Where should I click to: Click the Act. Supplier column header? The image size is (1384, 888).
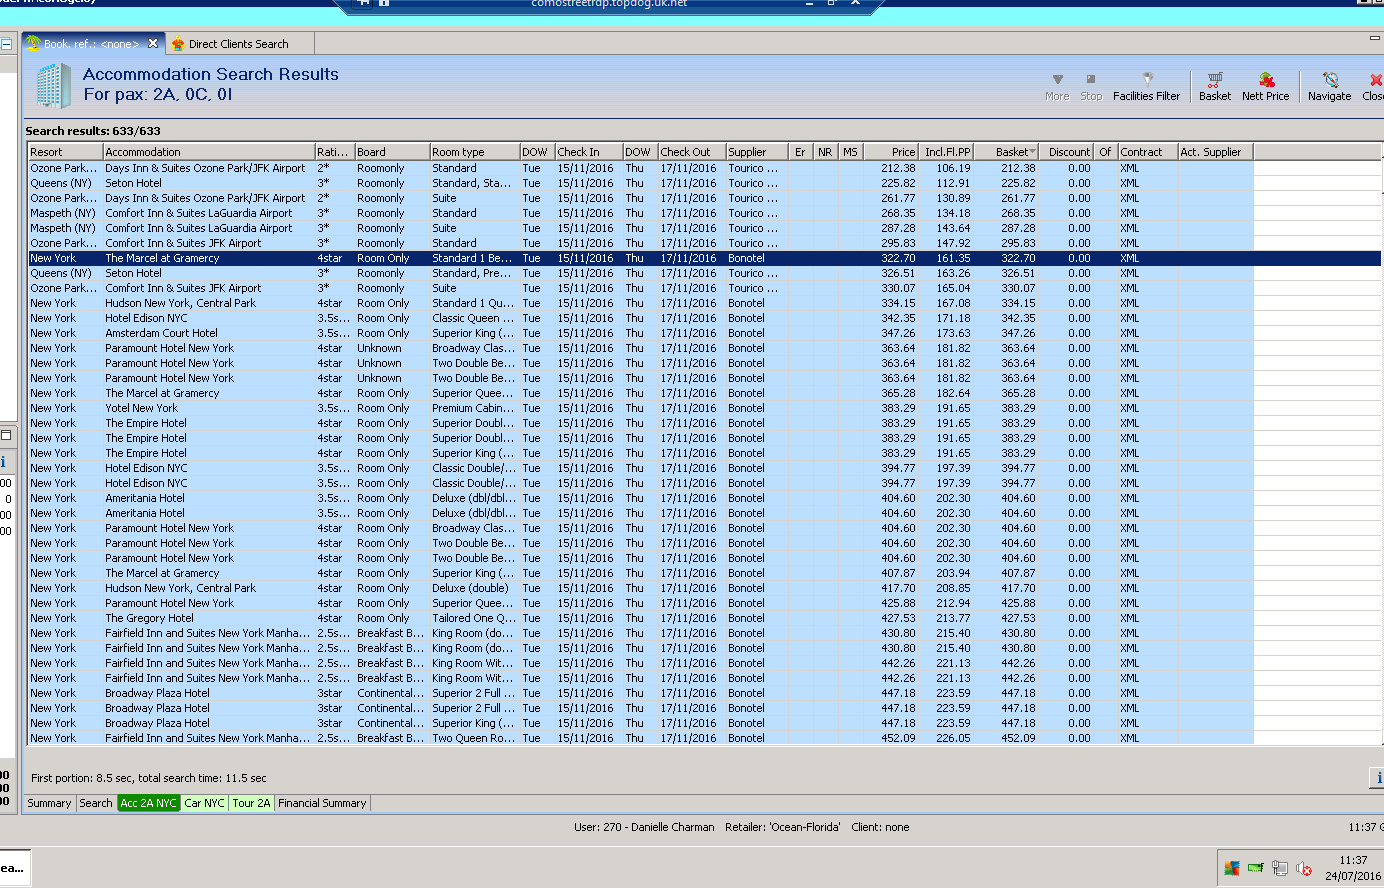[x=1216, y=152]
